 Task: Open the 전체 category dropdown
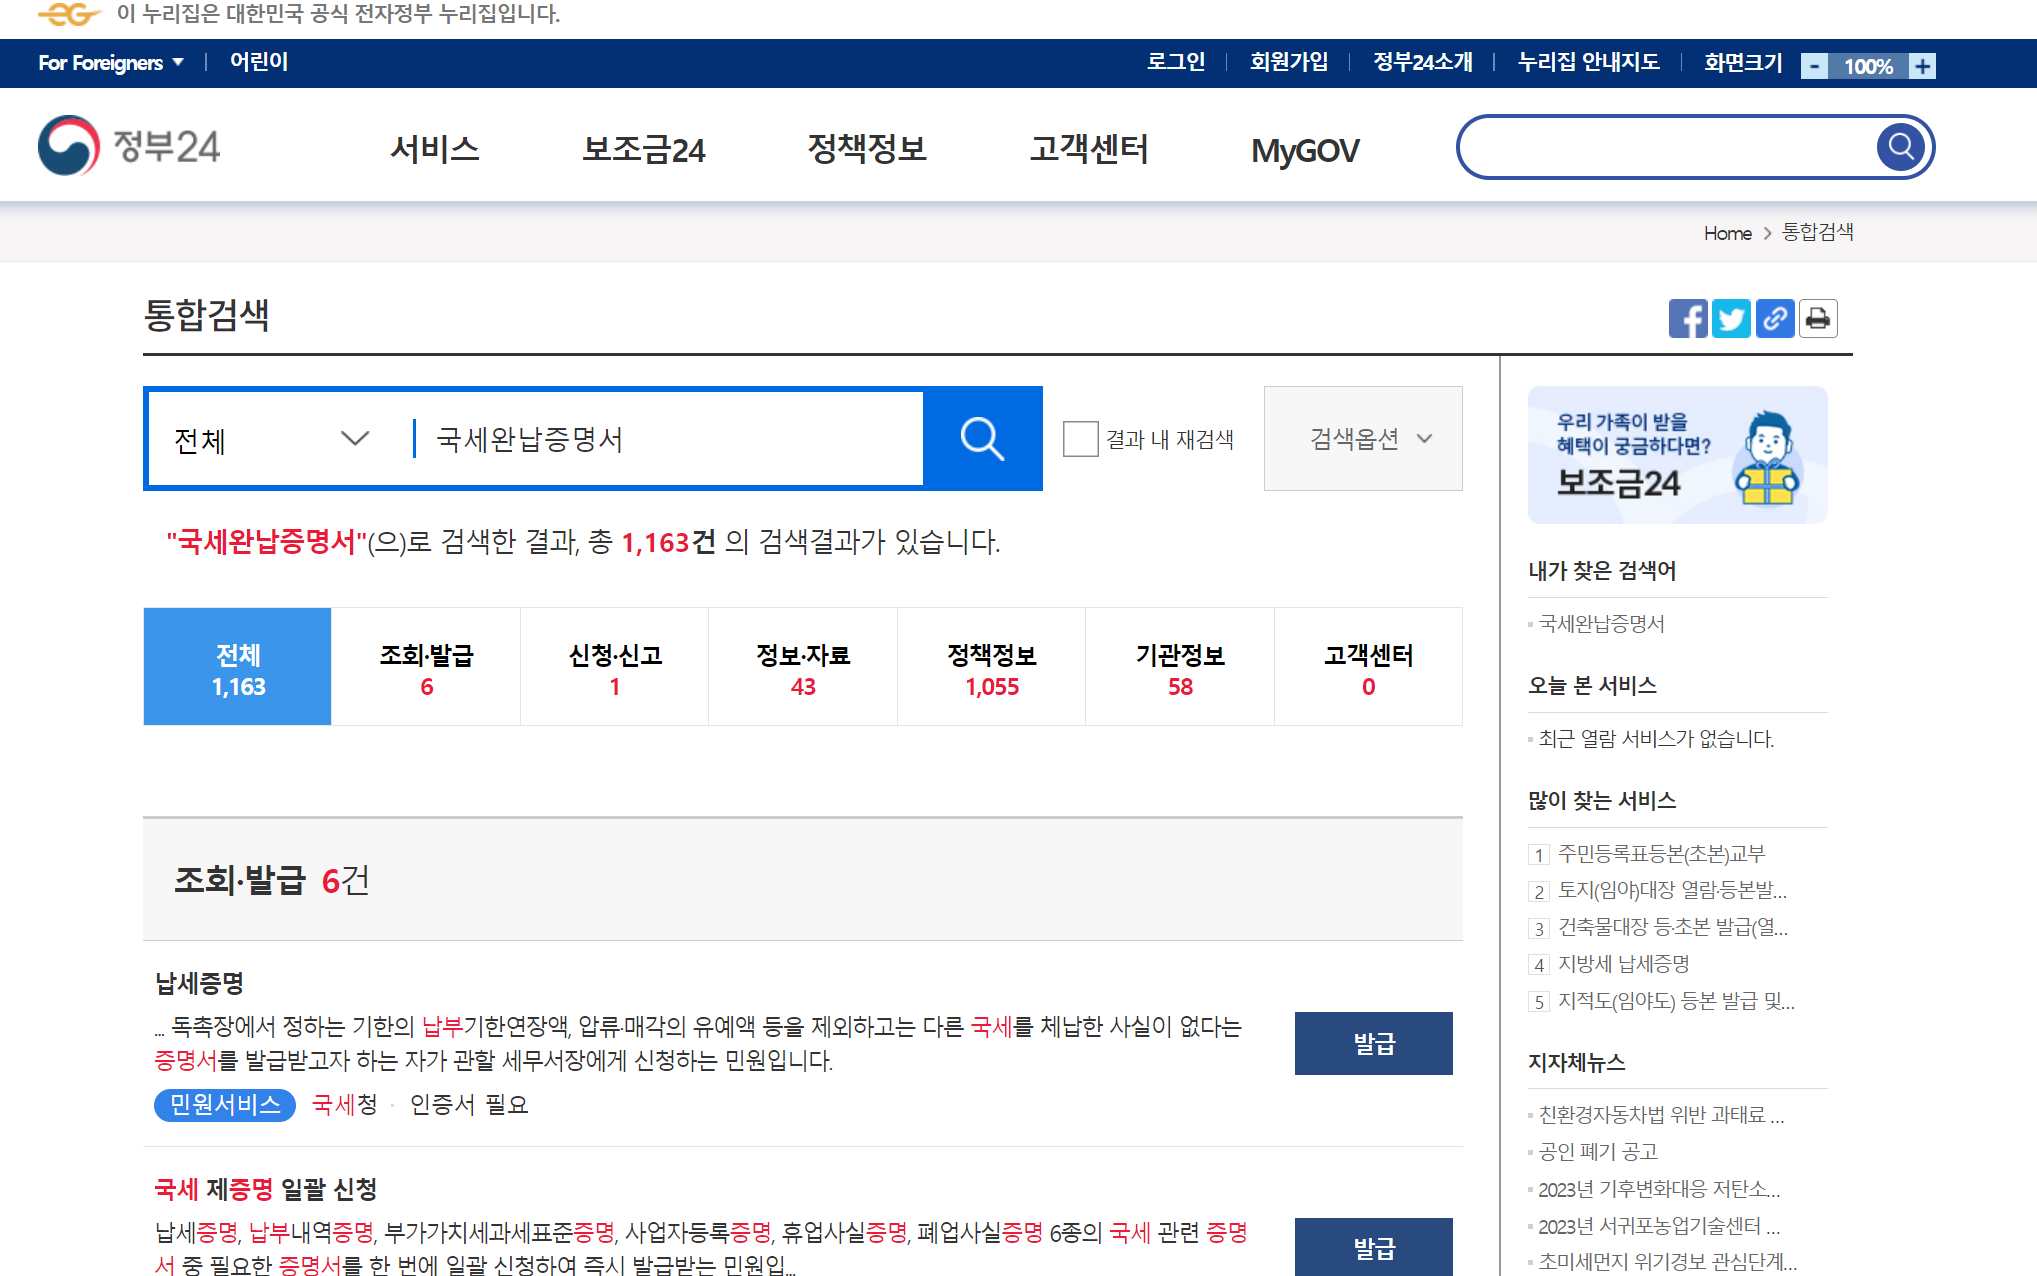tap(272, 439)
